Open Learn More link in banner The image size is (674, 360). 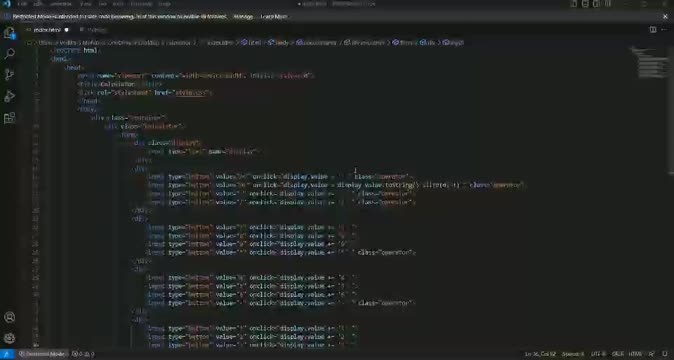point(274,17)
